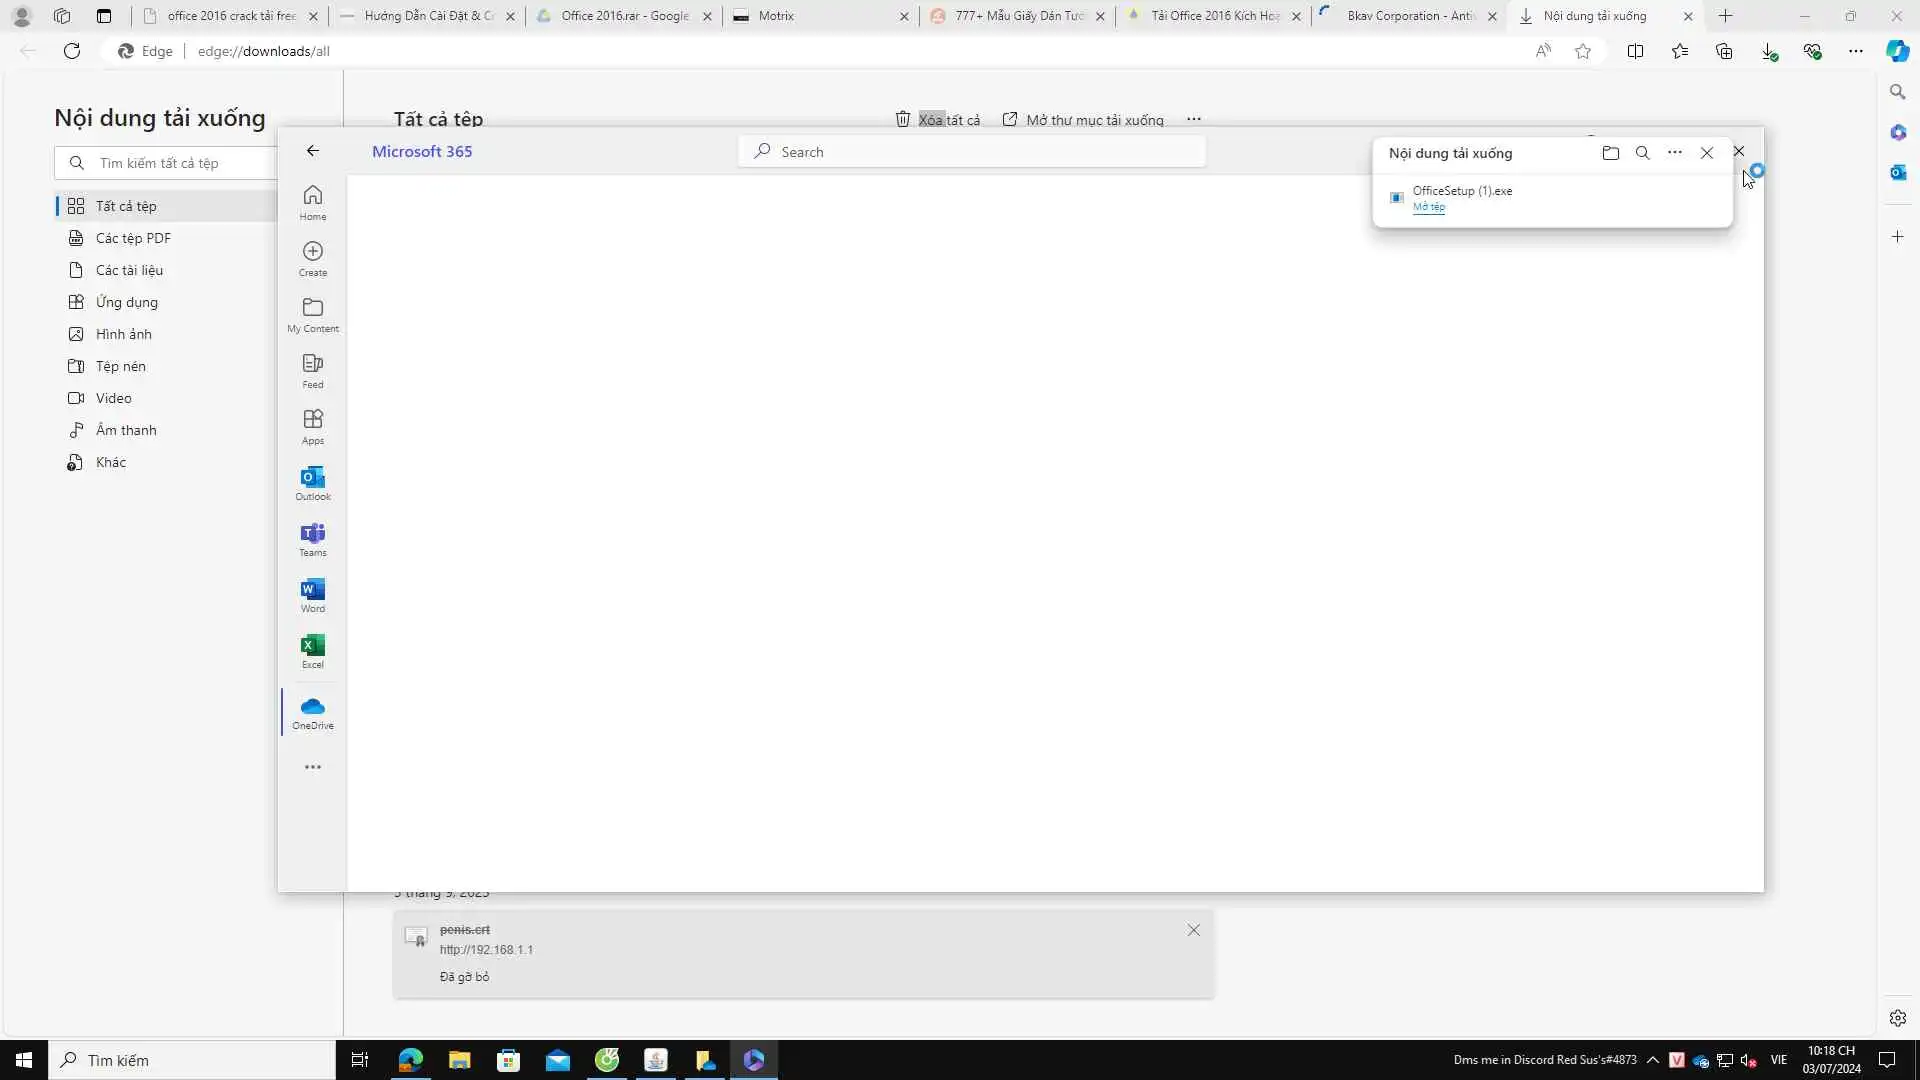The image size is (1920, 1080).
Task: Open Excel app in sidebar
Action: point(313,651)
